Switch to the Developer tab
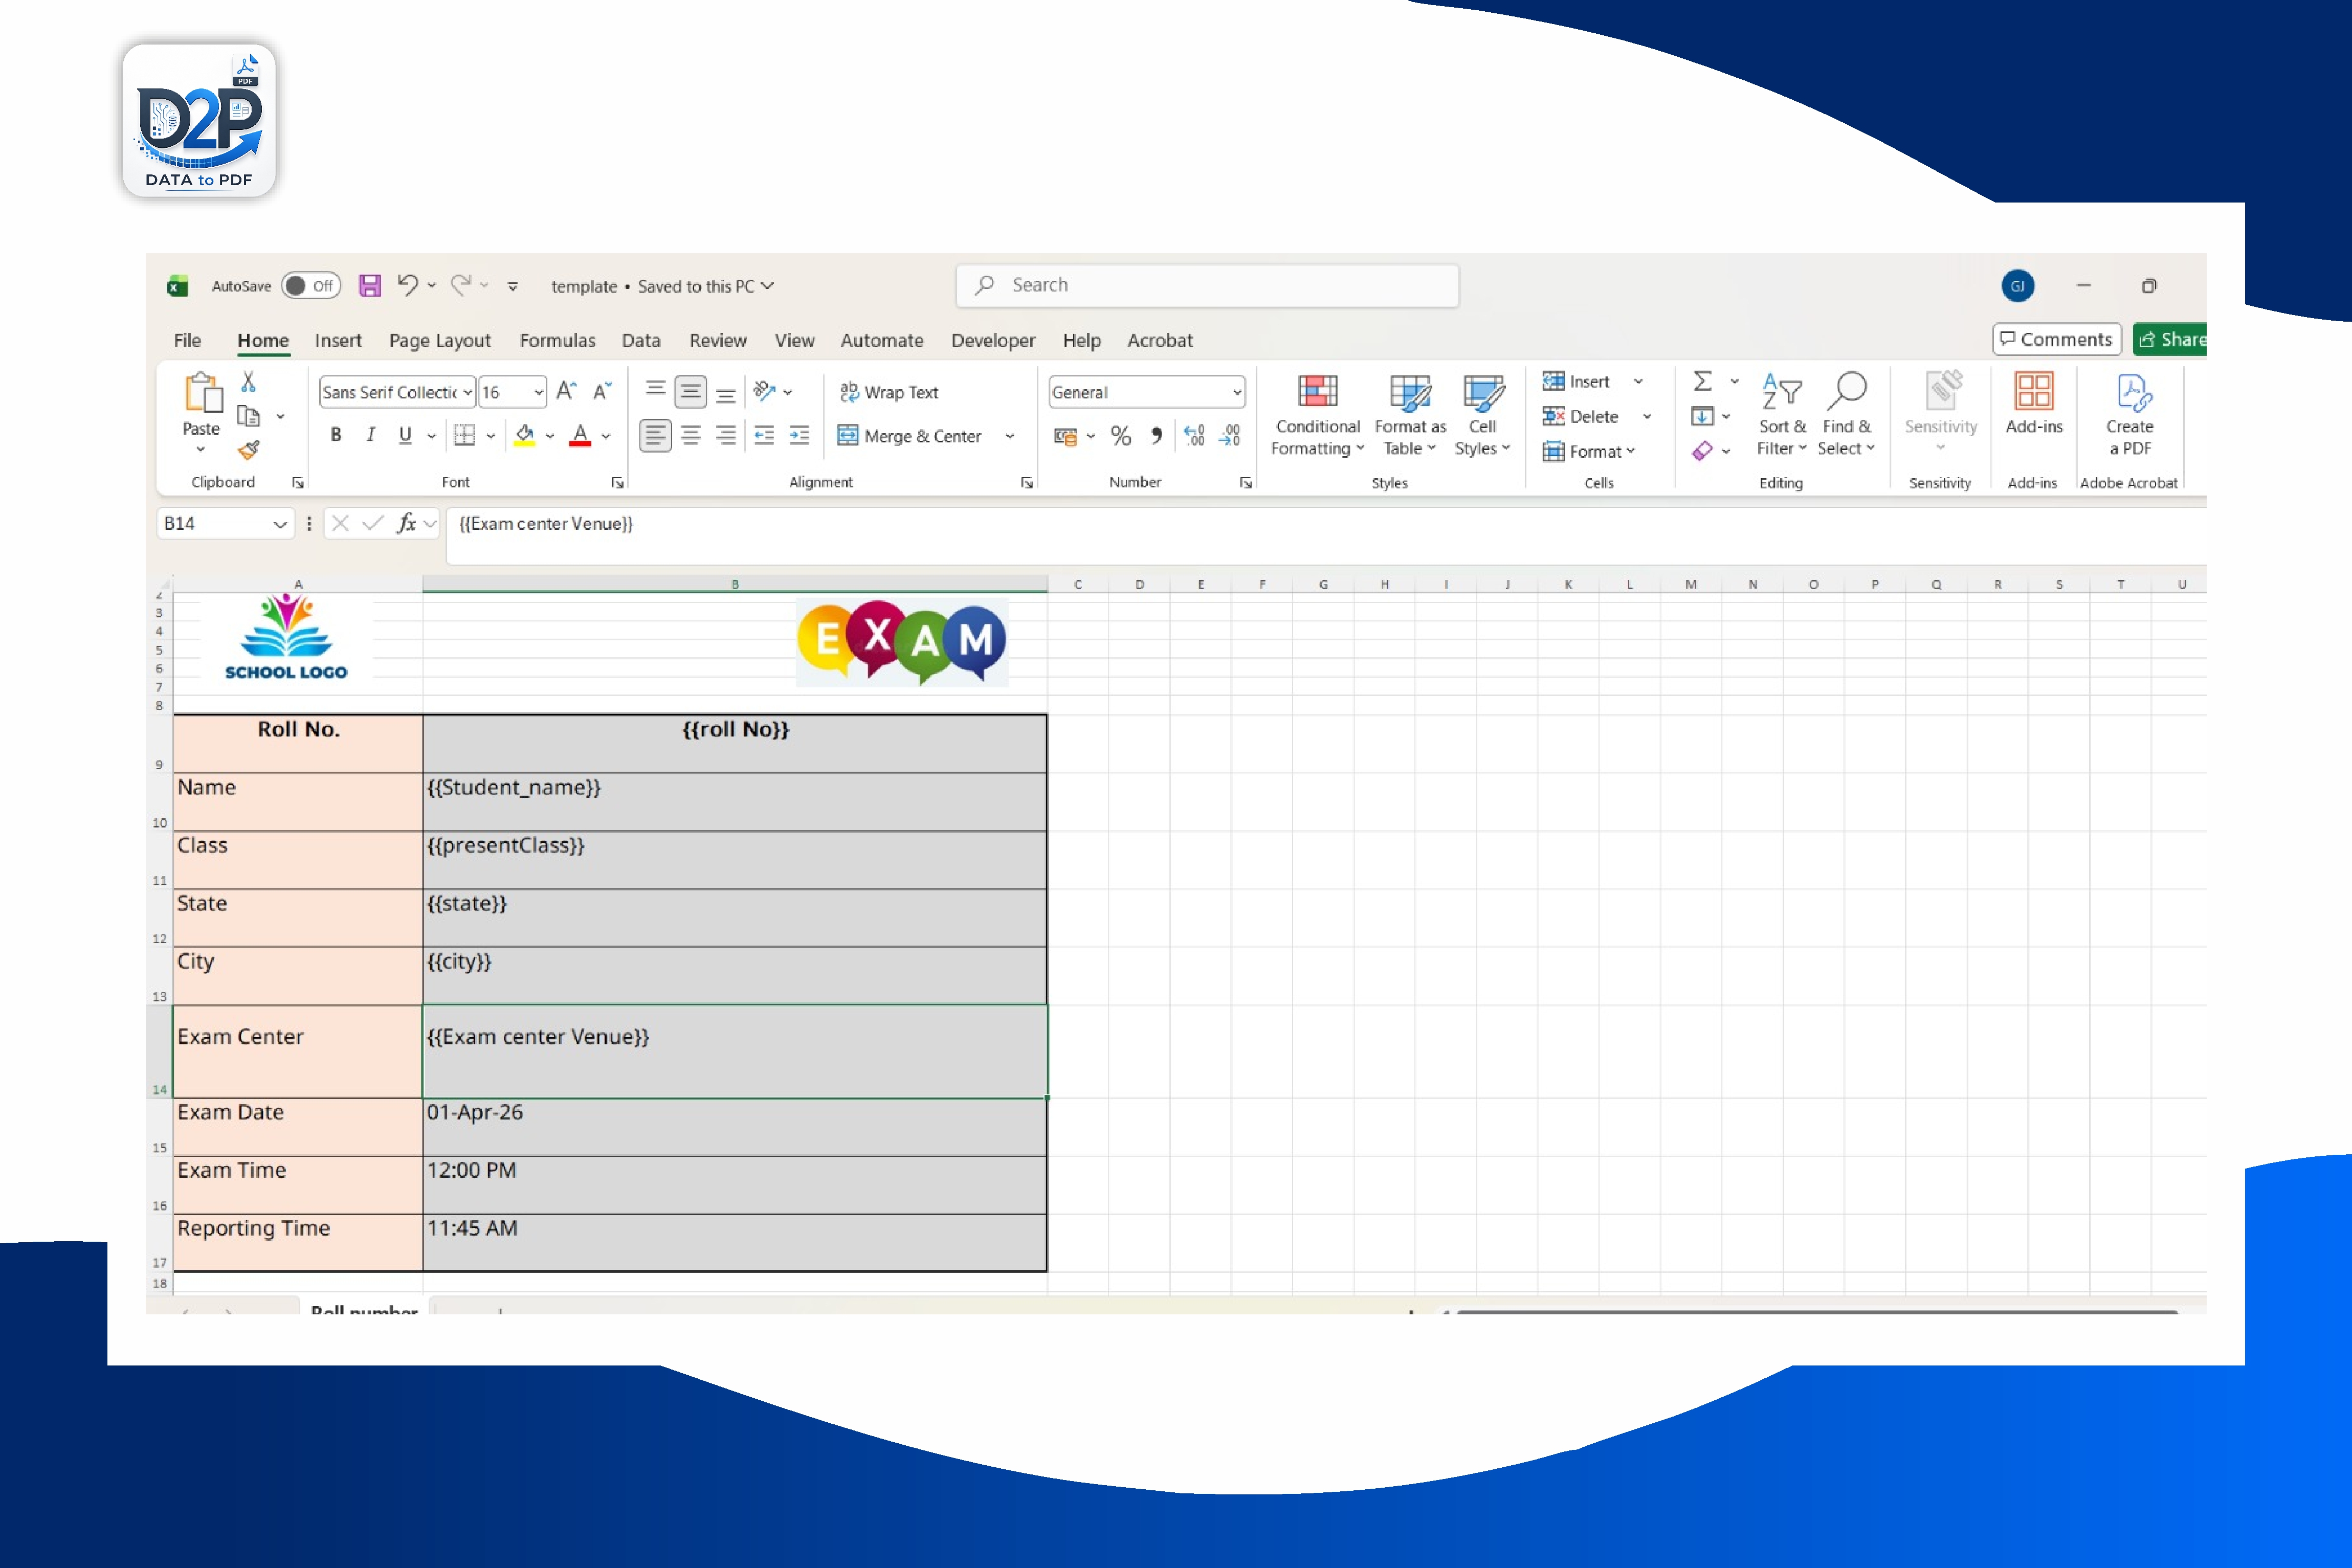The width and height of the screenshot is (2352, 1568). (993, 340)
